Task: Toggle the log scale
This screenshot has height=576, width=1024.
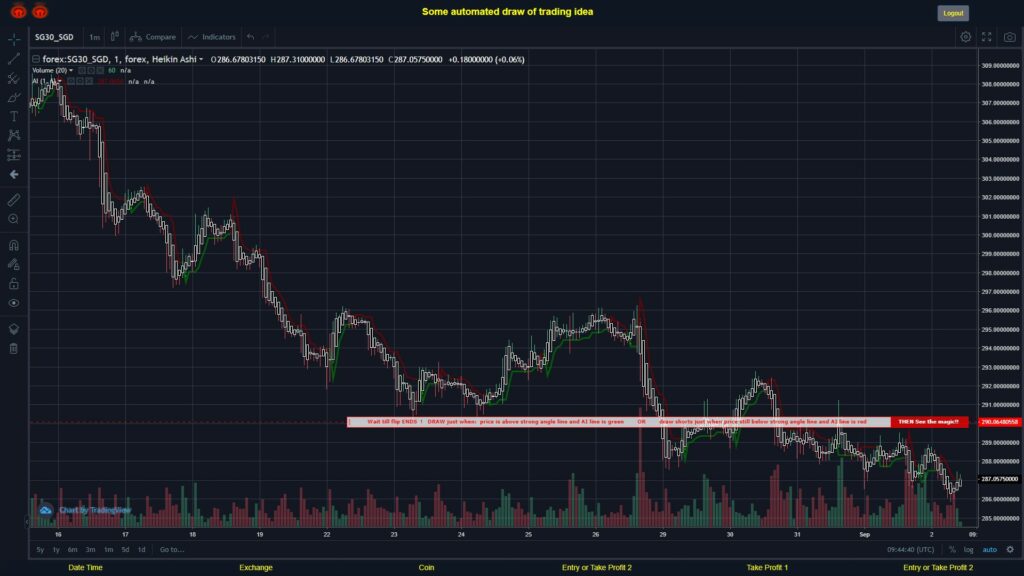Action: coord(968,550)
